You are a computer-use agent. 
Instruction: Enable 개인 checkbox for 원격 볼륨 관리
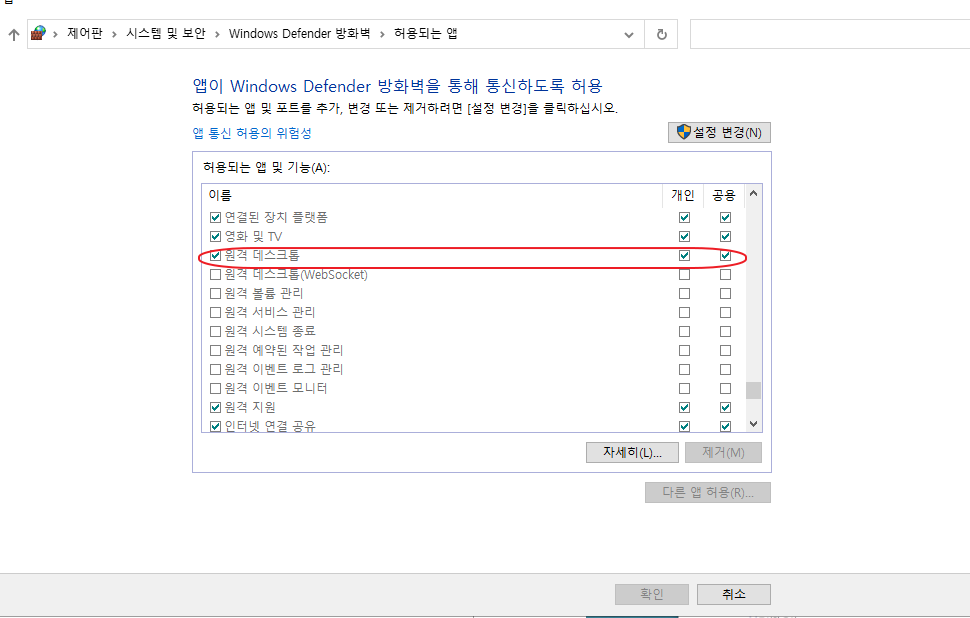pyautogui.click(x=684, y=293)
